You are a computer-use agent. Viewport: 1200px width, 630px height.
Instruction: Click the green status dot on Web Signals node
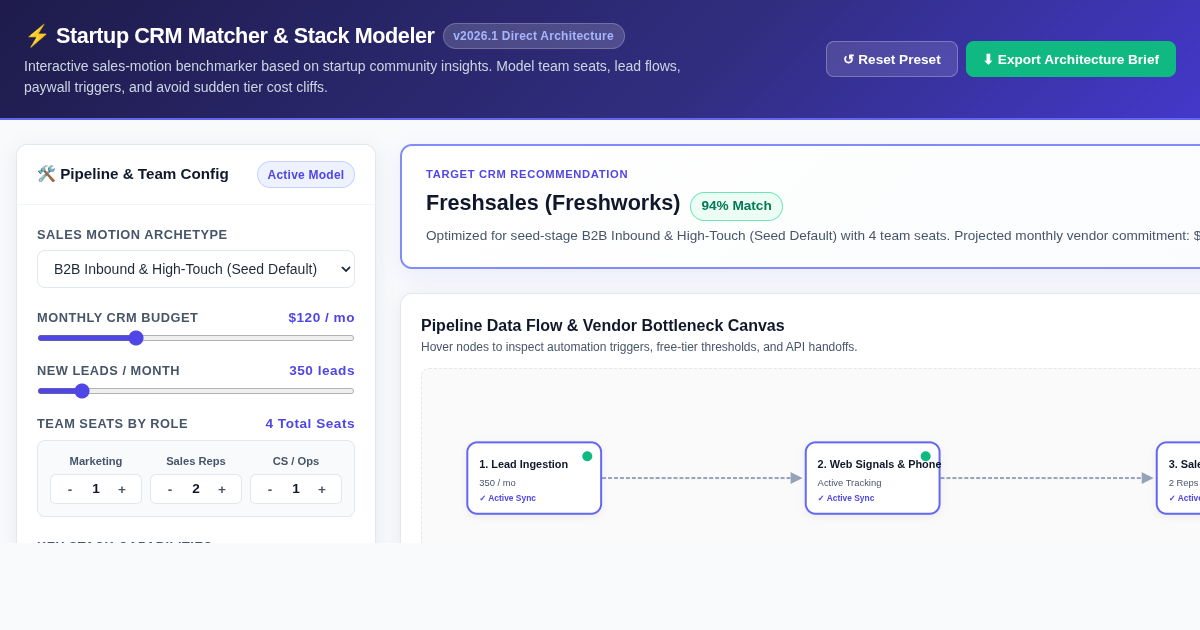pos(926,456)
